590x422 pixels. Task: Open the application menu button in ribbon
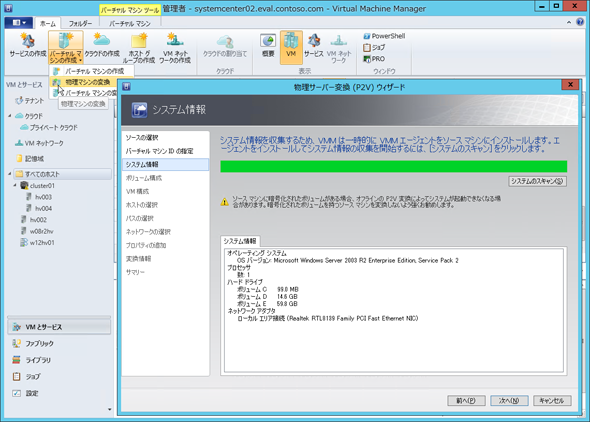click(19, 23)
